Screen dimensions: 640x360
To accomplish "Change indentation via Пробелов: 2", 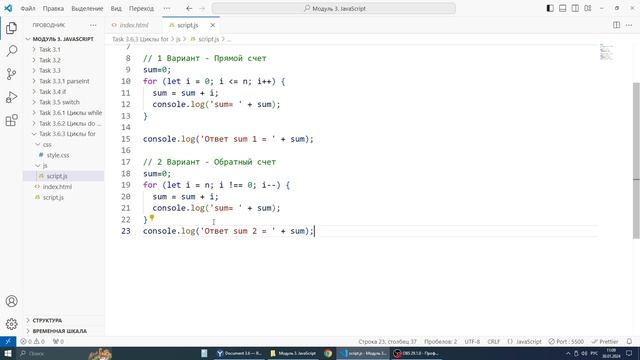I will (x=441, y=341).
